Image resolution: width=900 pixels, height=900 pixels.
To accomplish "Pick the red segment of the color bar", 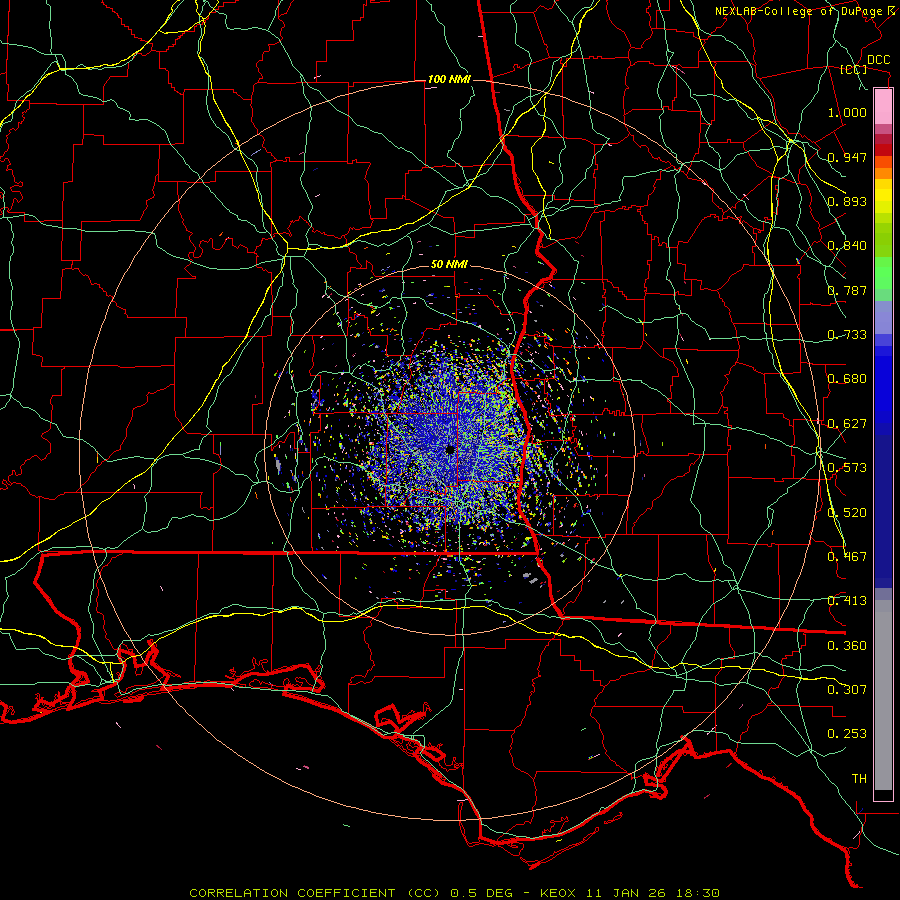I will [883, 150].
